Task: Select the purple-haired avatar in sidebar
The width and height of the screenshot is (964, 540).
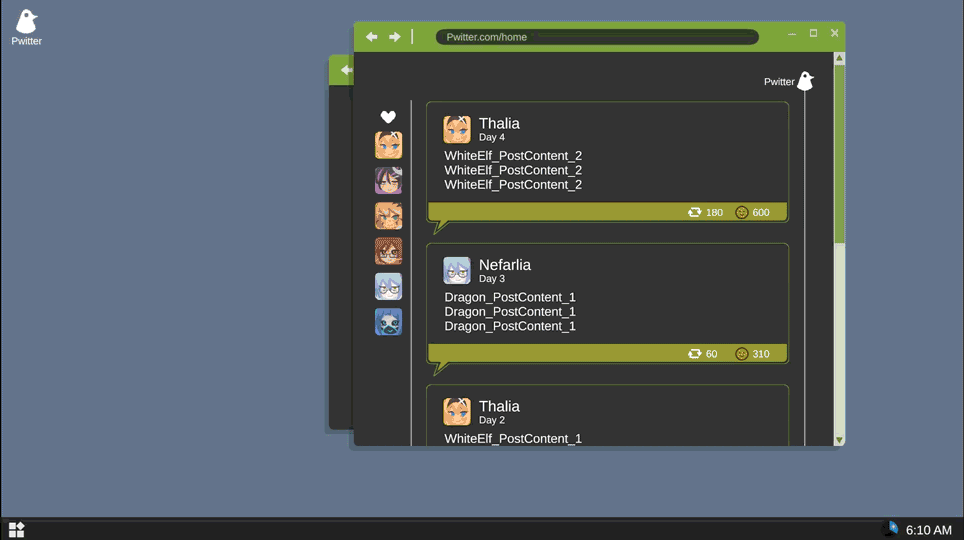Action: coord(388,180)
